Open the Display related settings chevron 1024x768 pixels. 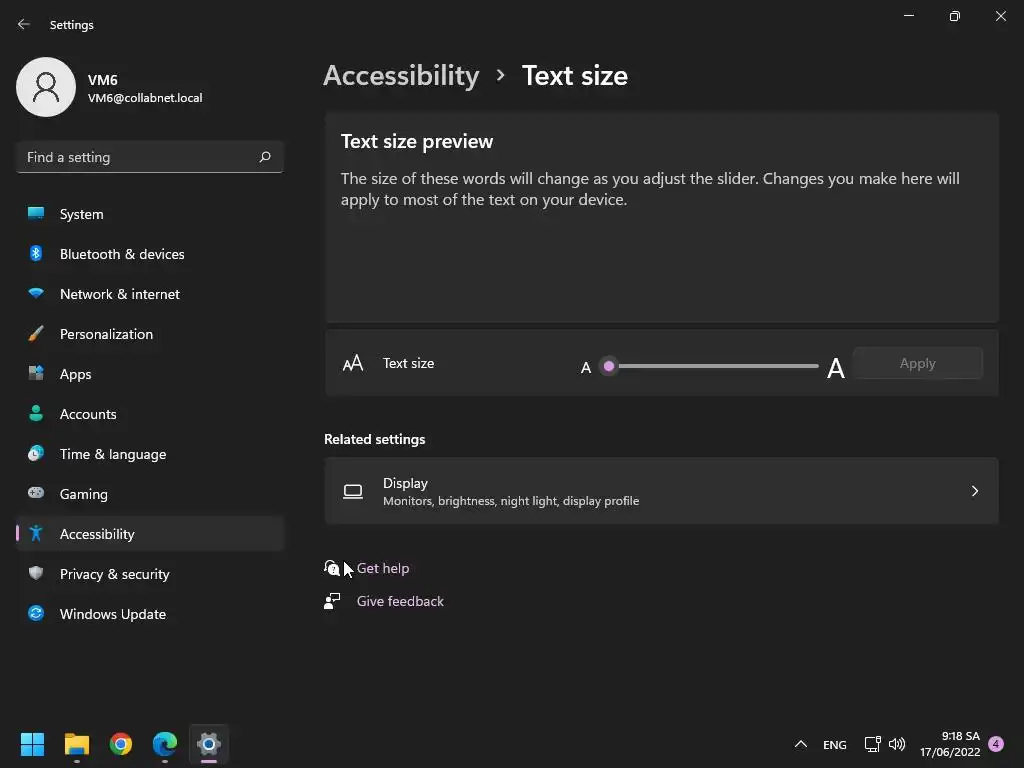(975, 491)
